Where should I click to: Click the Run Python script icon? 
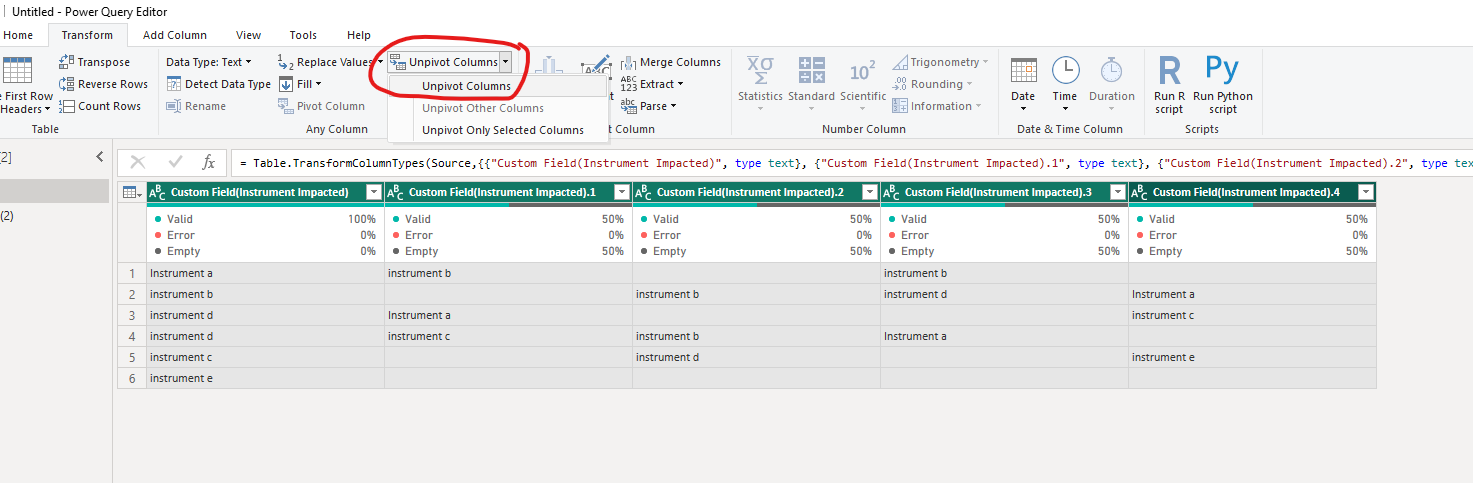pos(1222,69)
